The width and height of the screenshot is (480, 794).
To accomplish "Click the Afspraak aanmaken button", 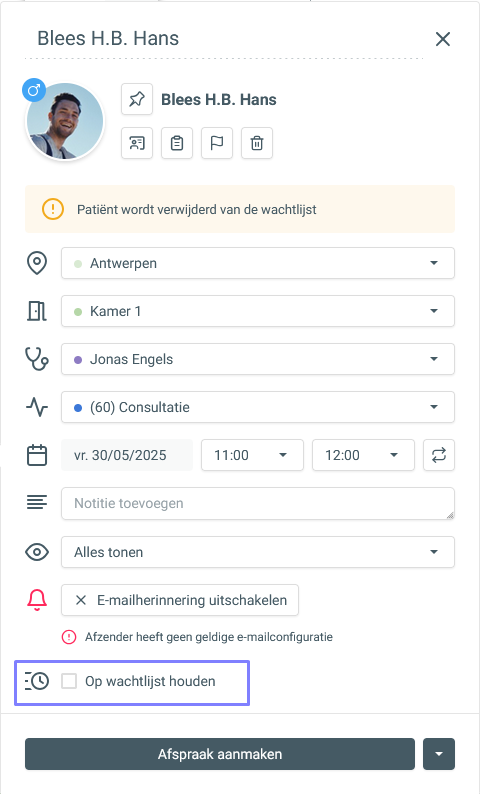I will click(x=220, y=754).
